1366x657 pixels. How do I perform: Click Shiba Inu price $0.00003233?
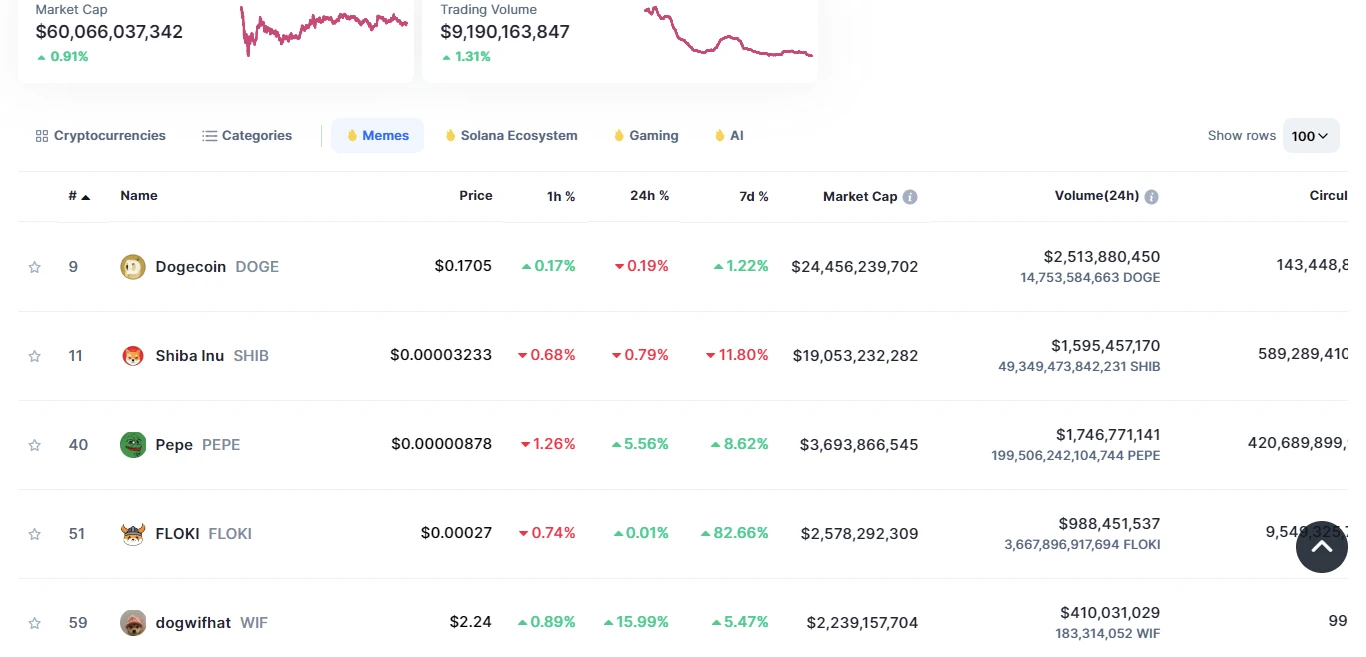[441, 355]
